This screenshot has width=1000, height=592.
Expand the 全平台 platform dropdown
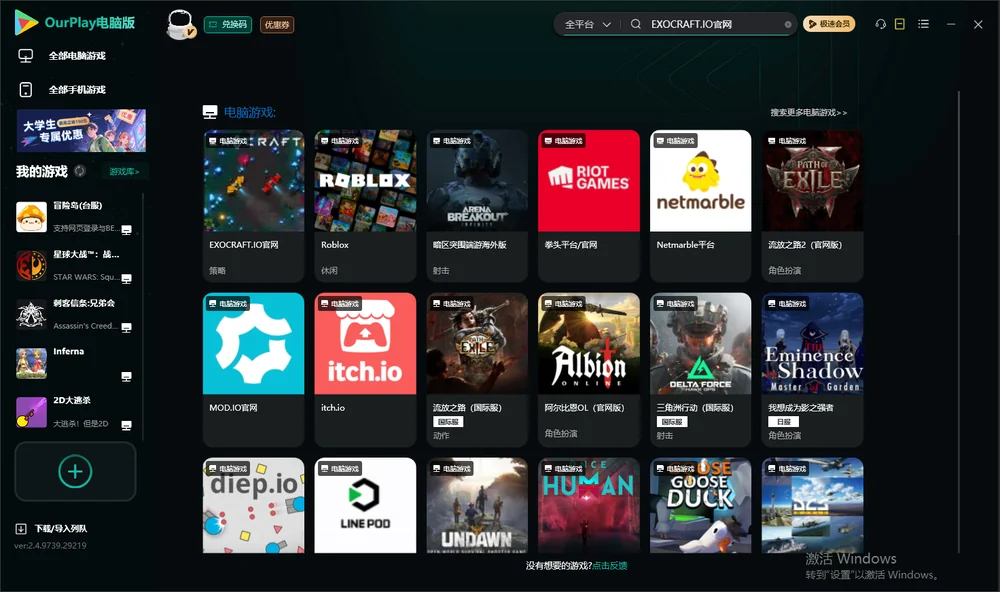pos(588,24)
